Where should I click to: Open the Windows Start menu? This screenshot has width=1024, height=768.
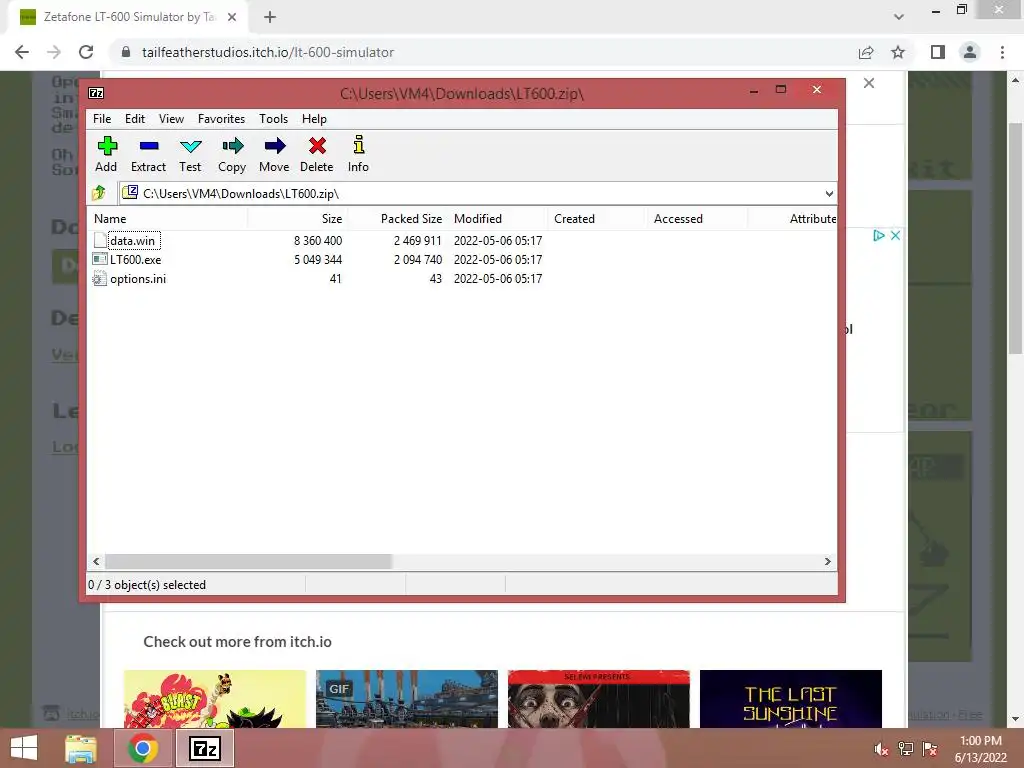point(24,748)
